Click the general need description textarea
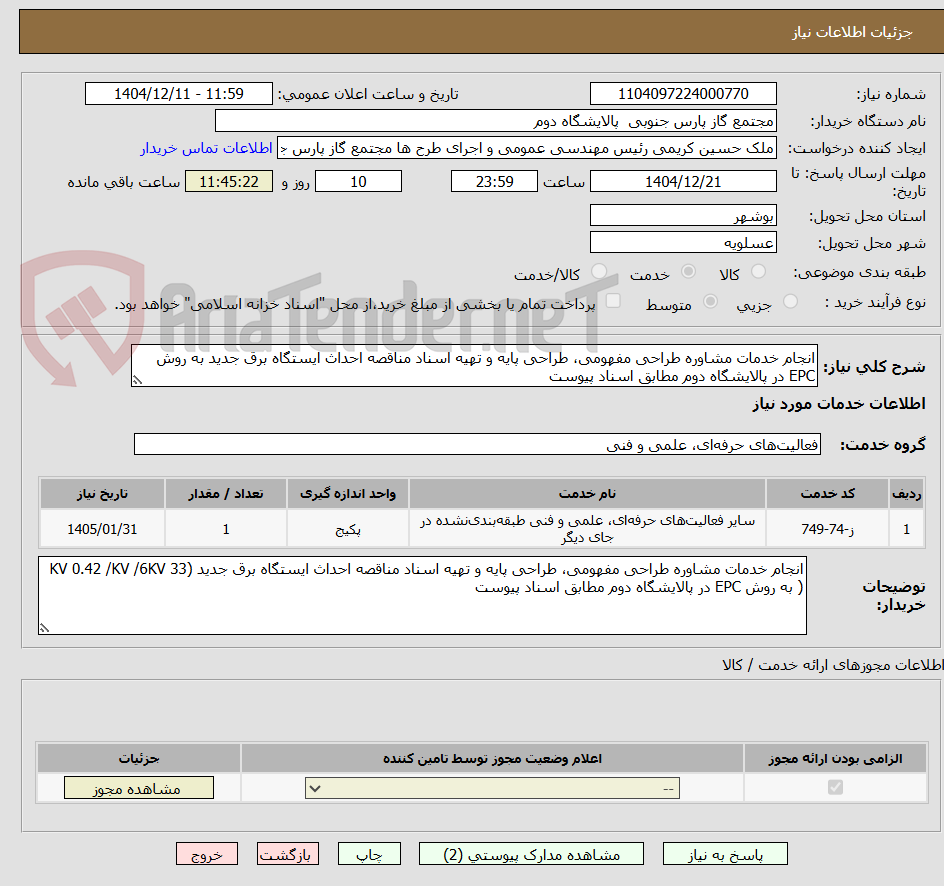The image size is (944, 886). point(474,366)
